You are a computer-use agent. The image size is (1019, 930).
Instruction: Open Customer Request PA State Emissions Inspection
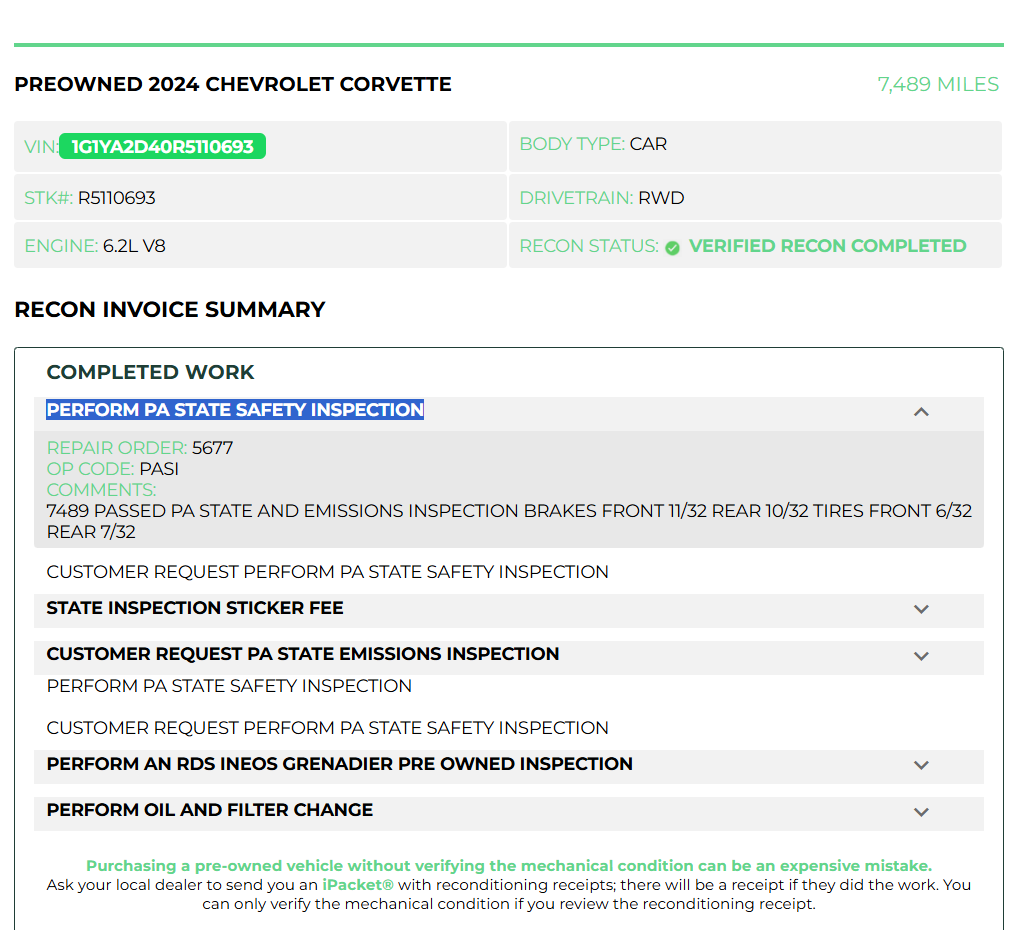click(509, 657)
